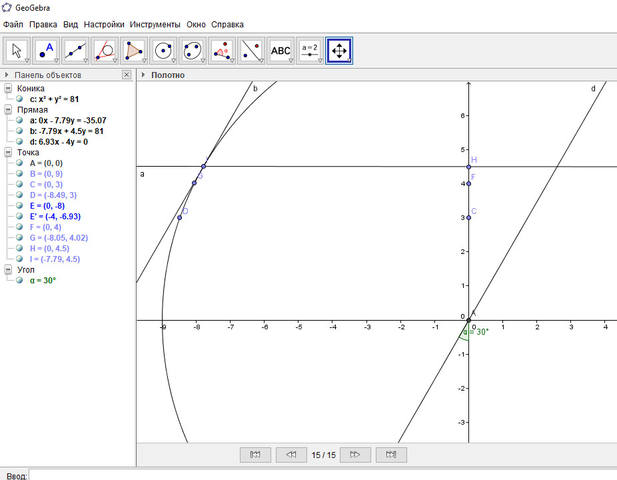Collapse the Коника group
This screenshot has width=617, height=480.
(x=8, y=88)
